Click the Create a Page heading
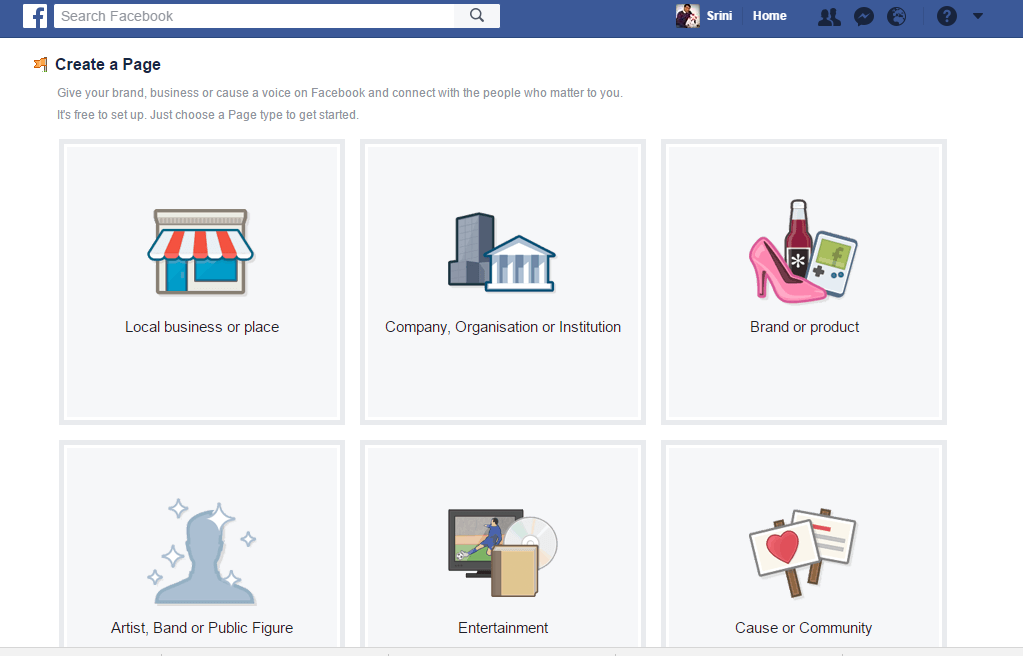The width and height of the screenshot is (1023, 656). (108, 65)
